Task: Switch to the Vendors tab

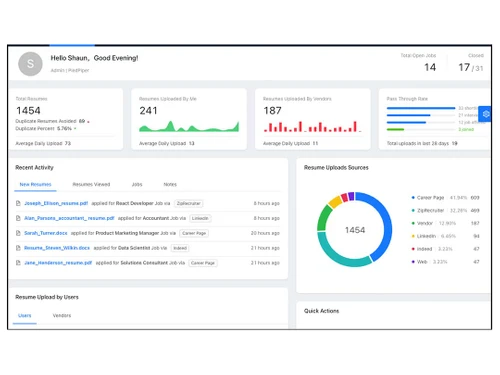Action: tap(62, 315)
